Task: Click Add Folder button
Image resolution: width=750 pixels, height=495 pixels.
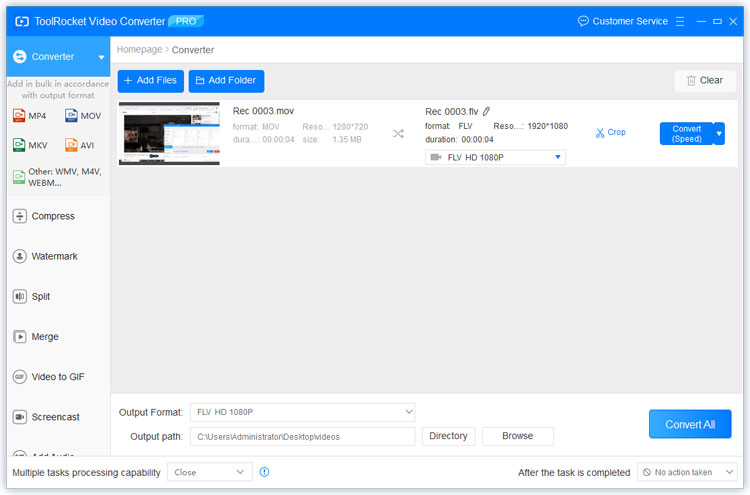Action: (226, 81)
